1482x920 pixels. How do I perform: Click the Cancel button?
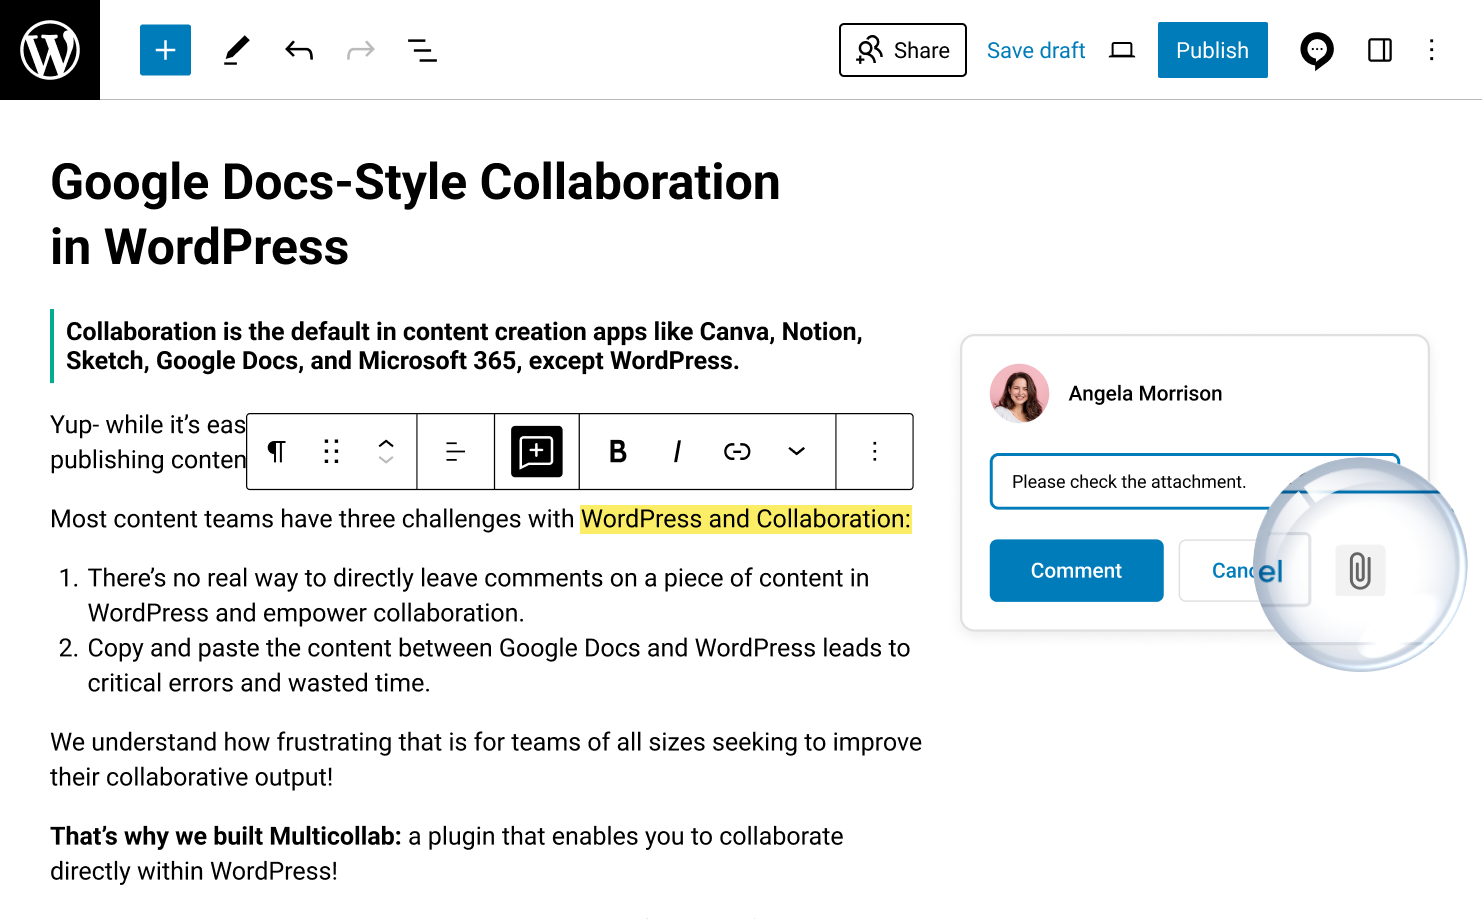1245,571
